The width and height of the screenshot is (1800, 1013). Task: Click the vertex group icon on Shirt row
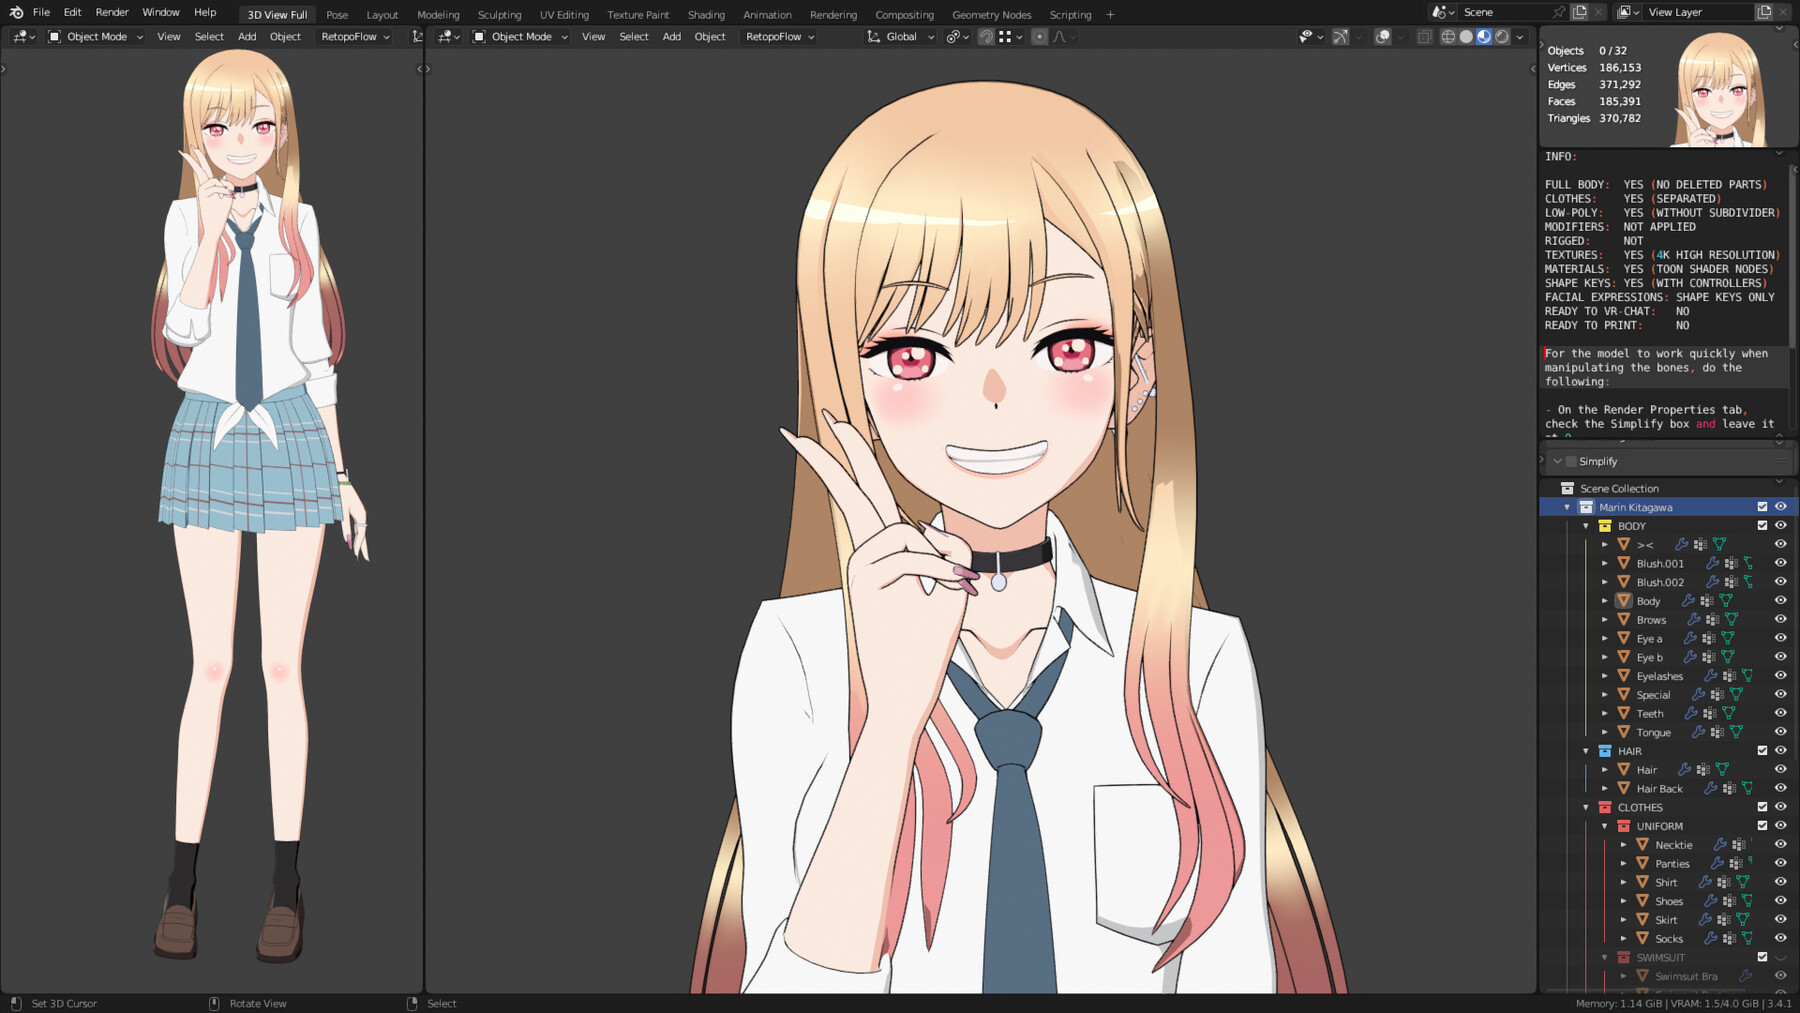(1724, 882)
